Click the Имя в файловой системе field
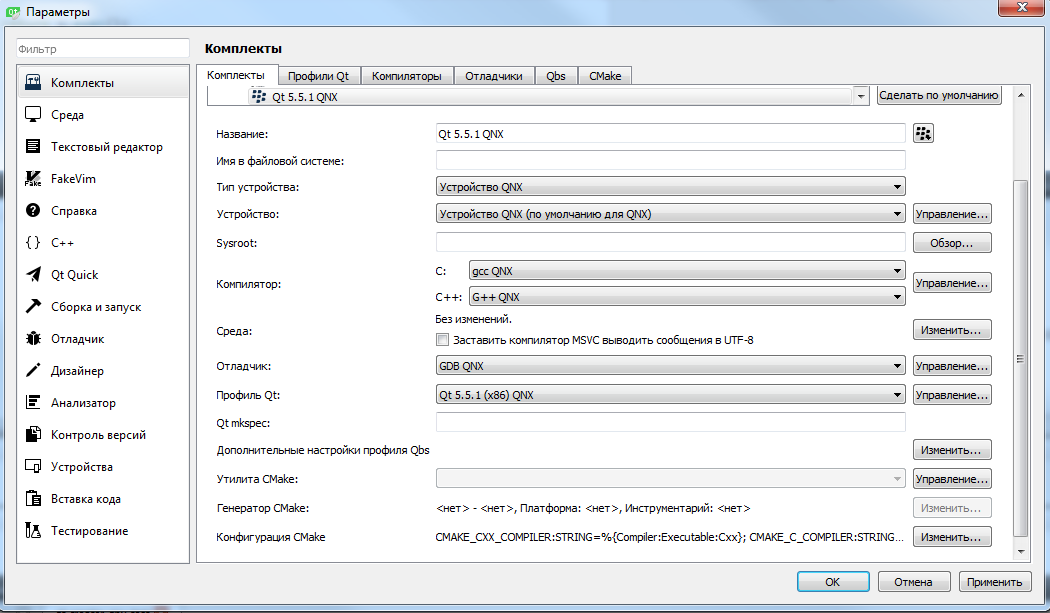Viewport: 1050px width, 613px height. tap(670, 160)
